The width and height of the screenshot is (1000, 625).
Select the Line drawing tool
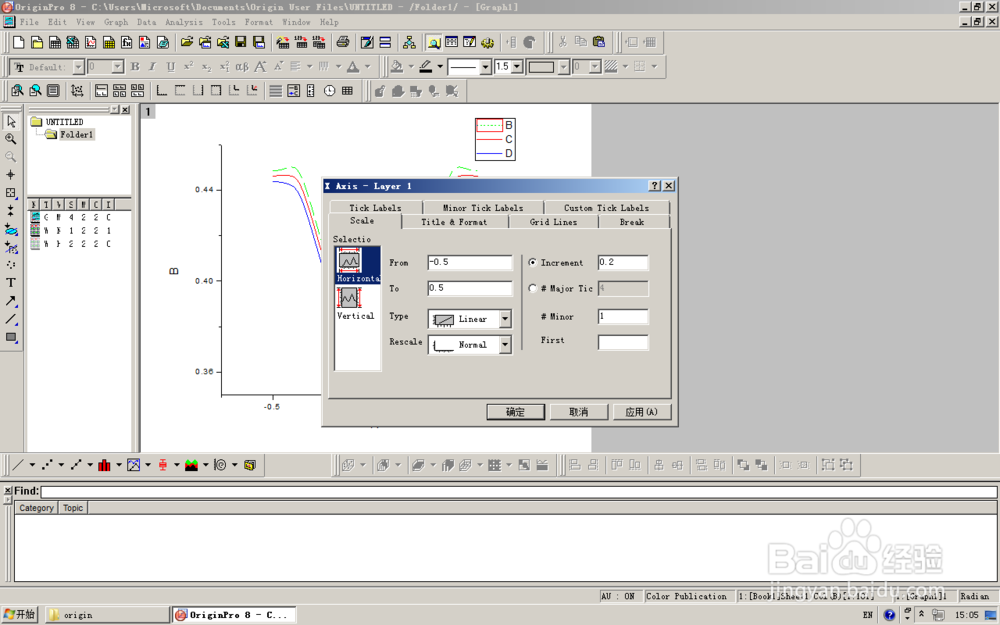(11, 319)
